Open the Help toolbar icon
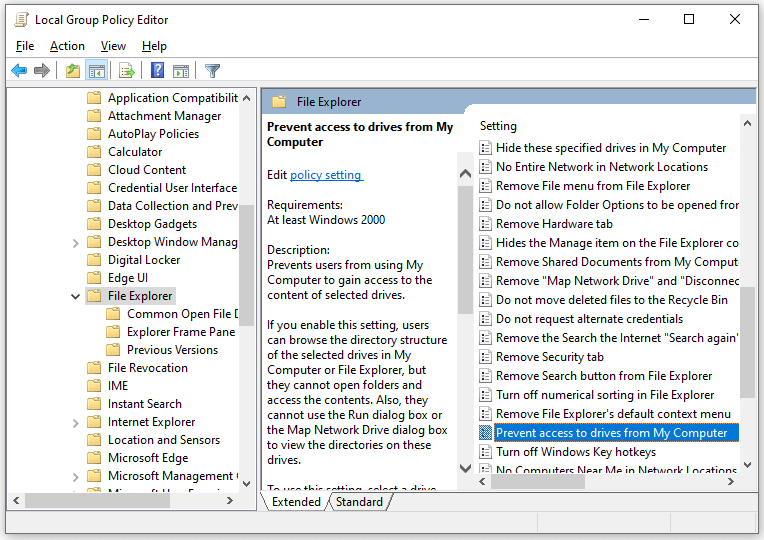764x540 pixels. (x=157, y=71)
